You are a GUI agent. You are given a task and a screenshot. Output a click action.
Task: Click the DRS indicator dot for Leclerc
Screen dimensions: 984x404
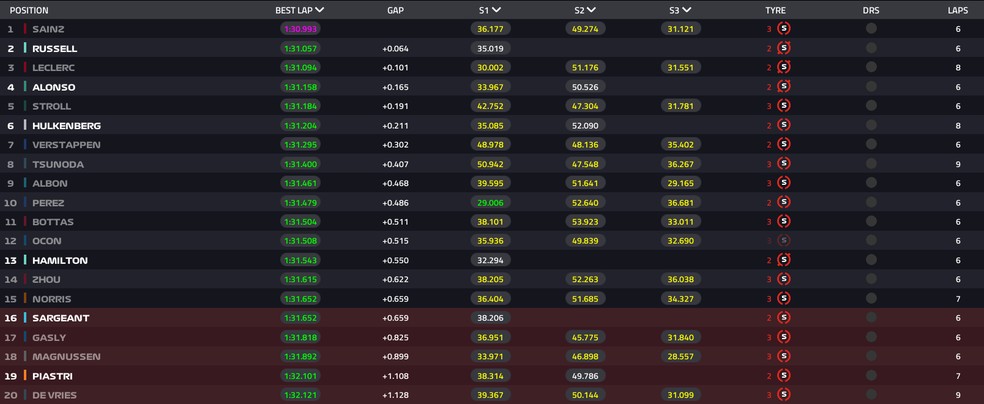point(871,67)
